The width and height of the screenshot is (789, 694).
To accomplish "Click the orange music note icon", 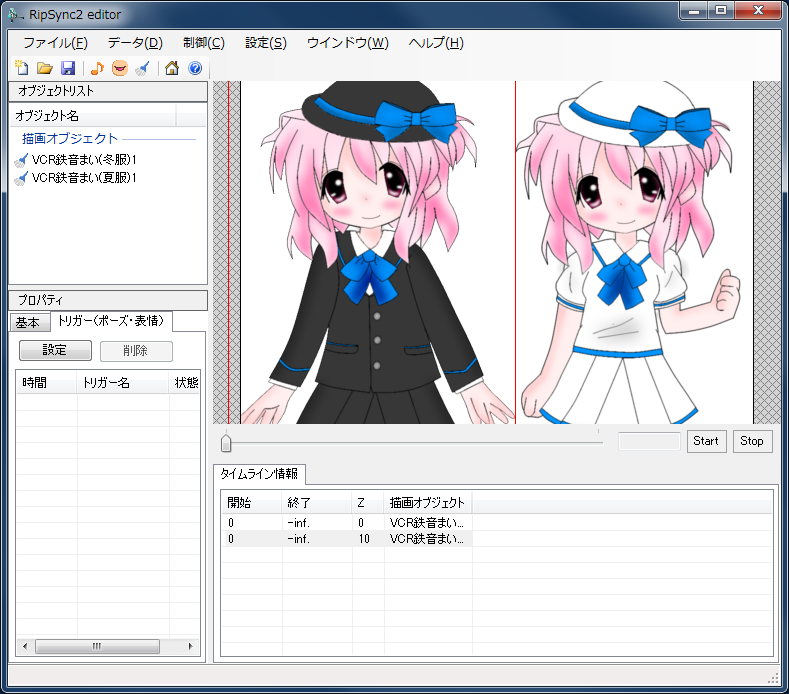I will (x=97, y=68).
